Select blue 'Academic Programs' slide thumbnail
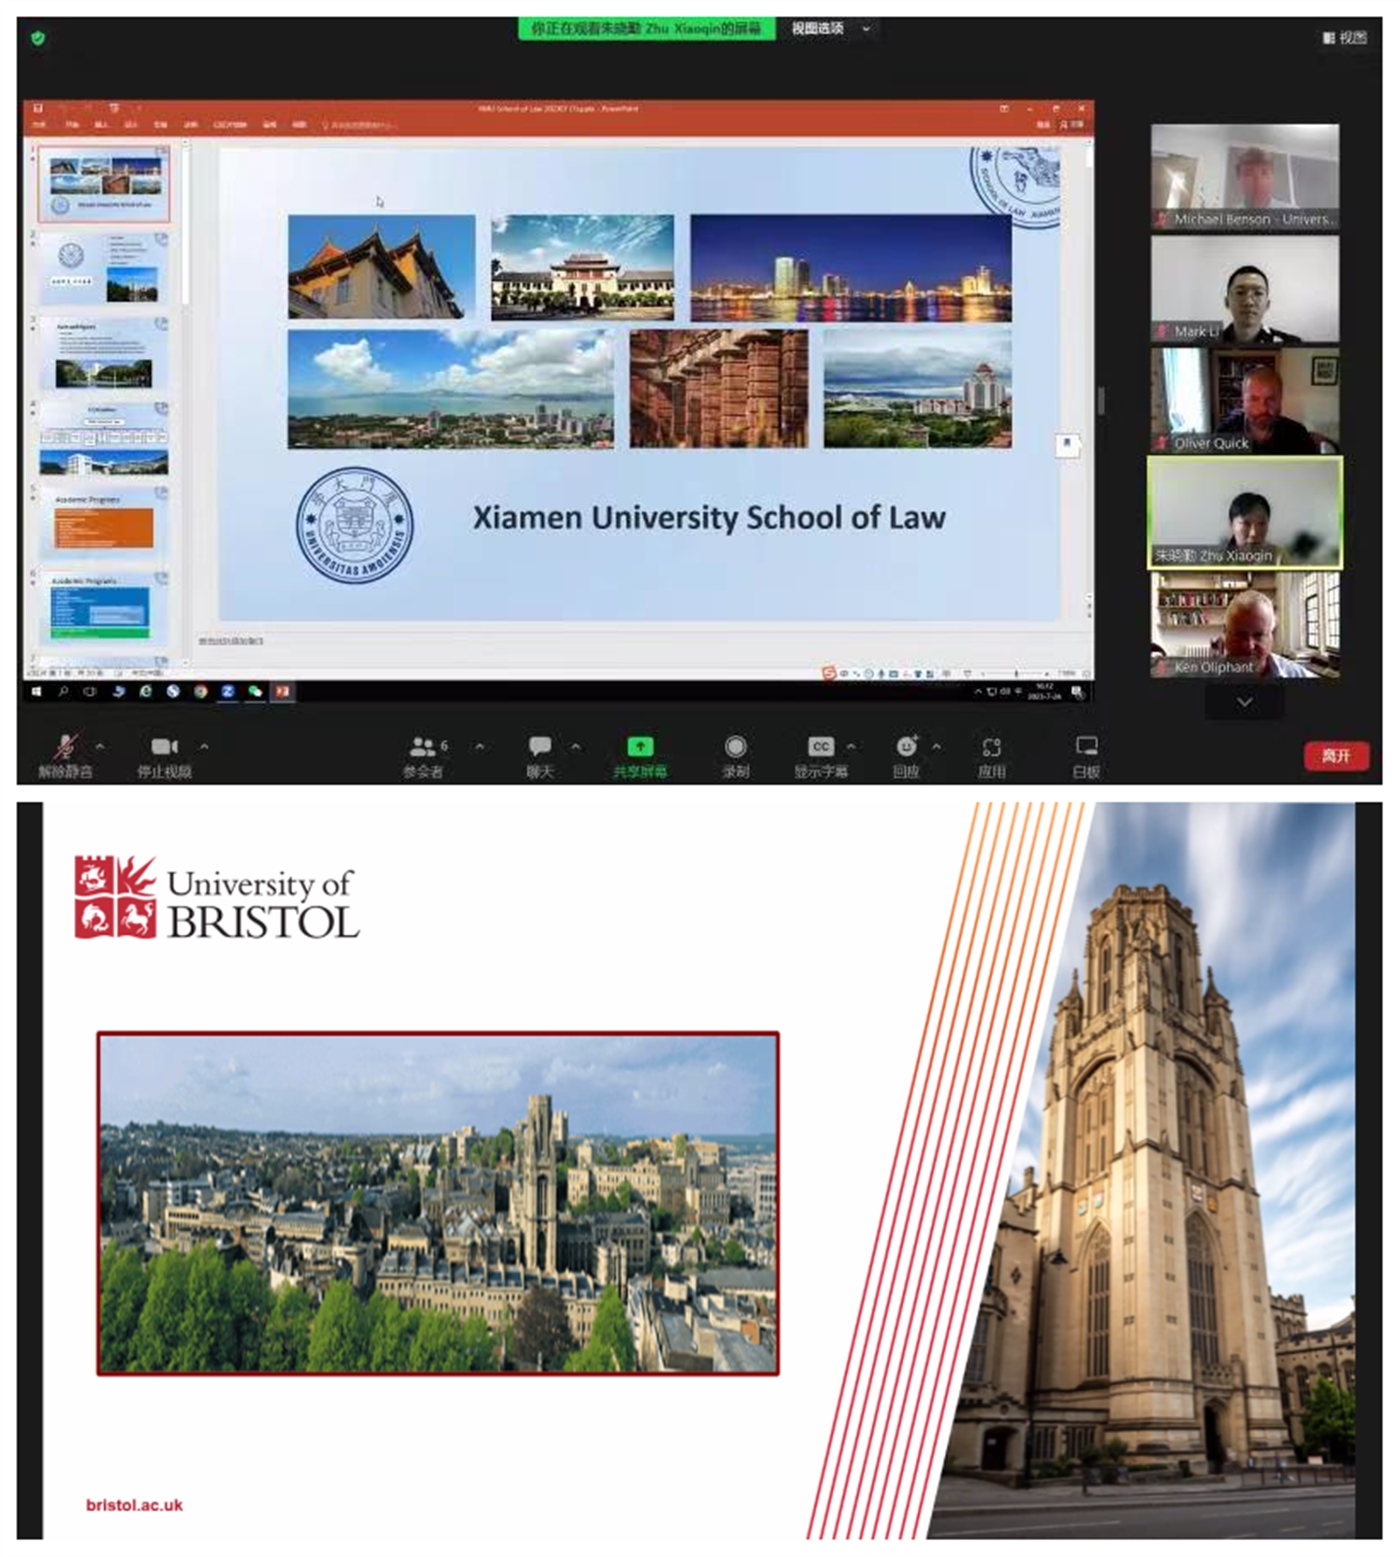1400x1557 pixels. [x=104, y=609]
